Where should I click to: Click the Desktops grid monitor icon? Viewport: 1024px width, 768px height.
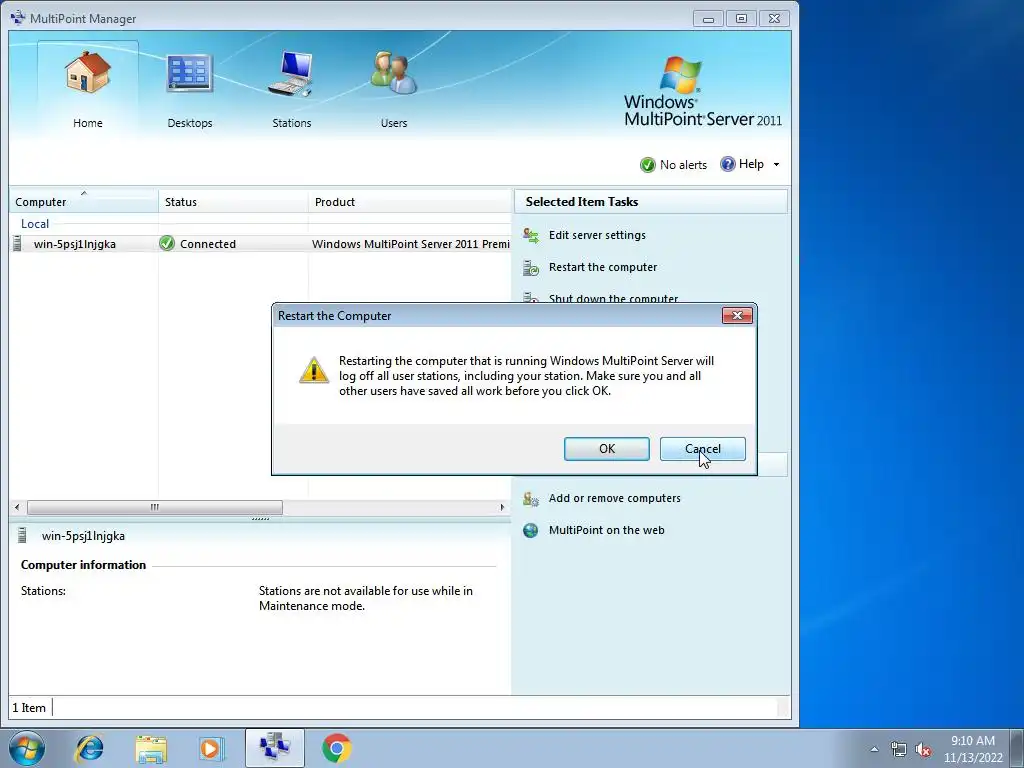(189, 72)
